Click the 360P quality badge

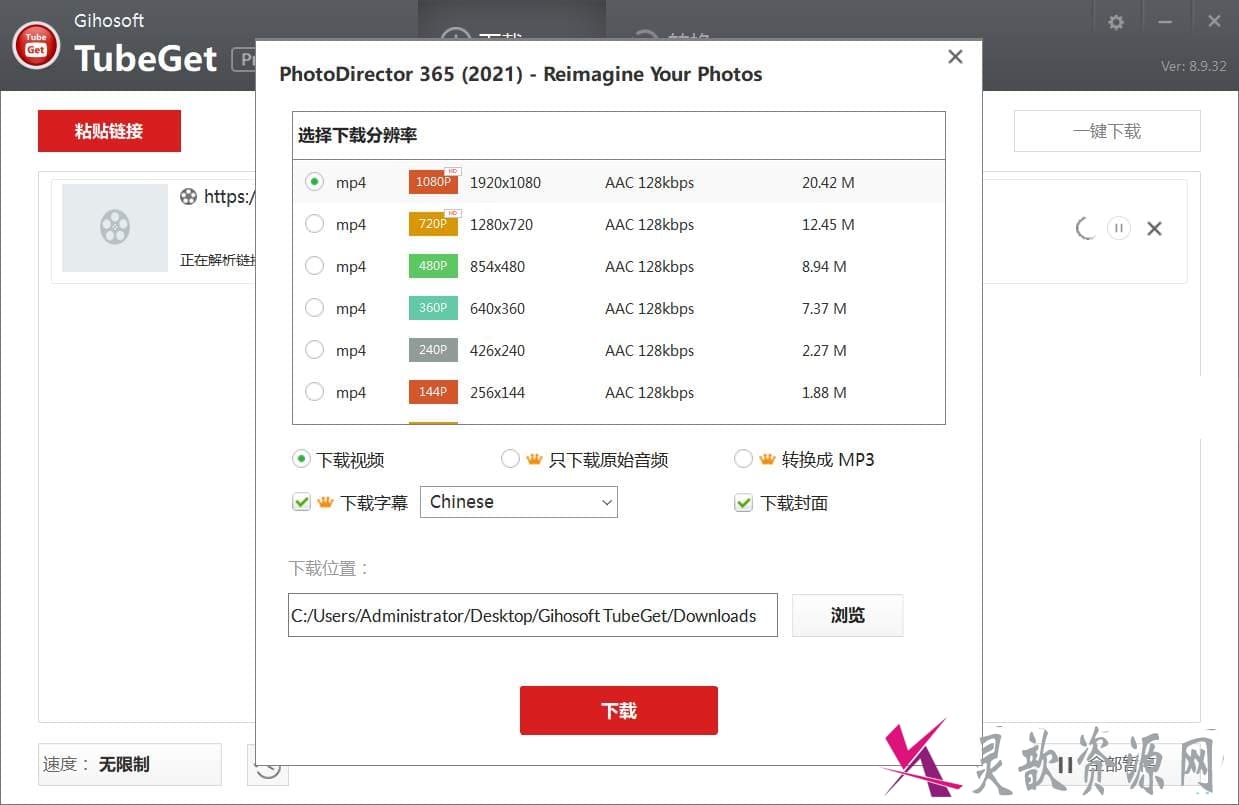pyautogui.click(x=433, y=308)
